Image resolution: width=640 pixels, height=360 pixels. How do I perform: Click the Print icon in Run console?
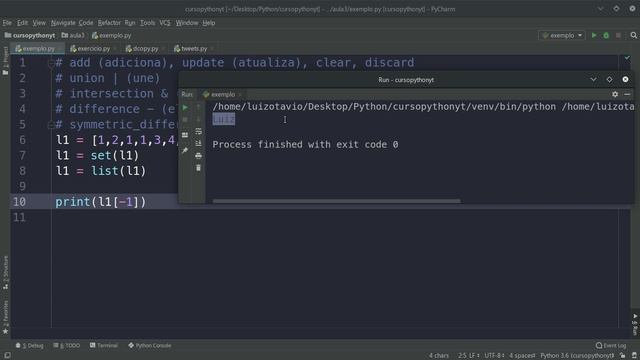[198, 156]
